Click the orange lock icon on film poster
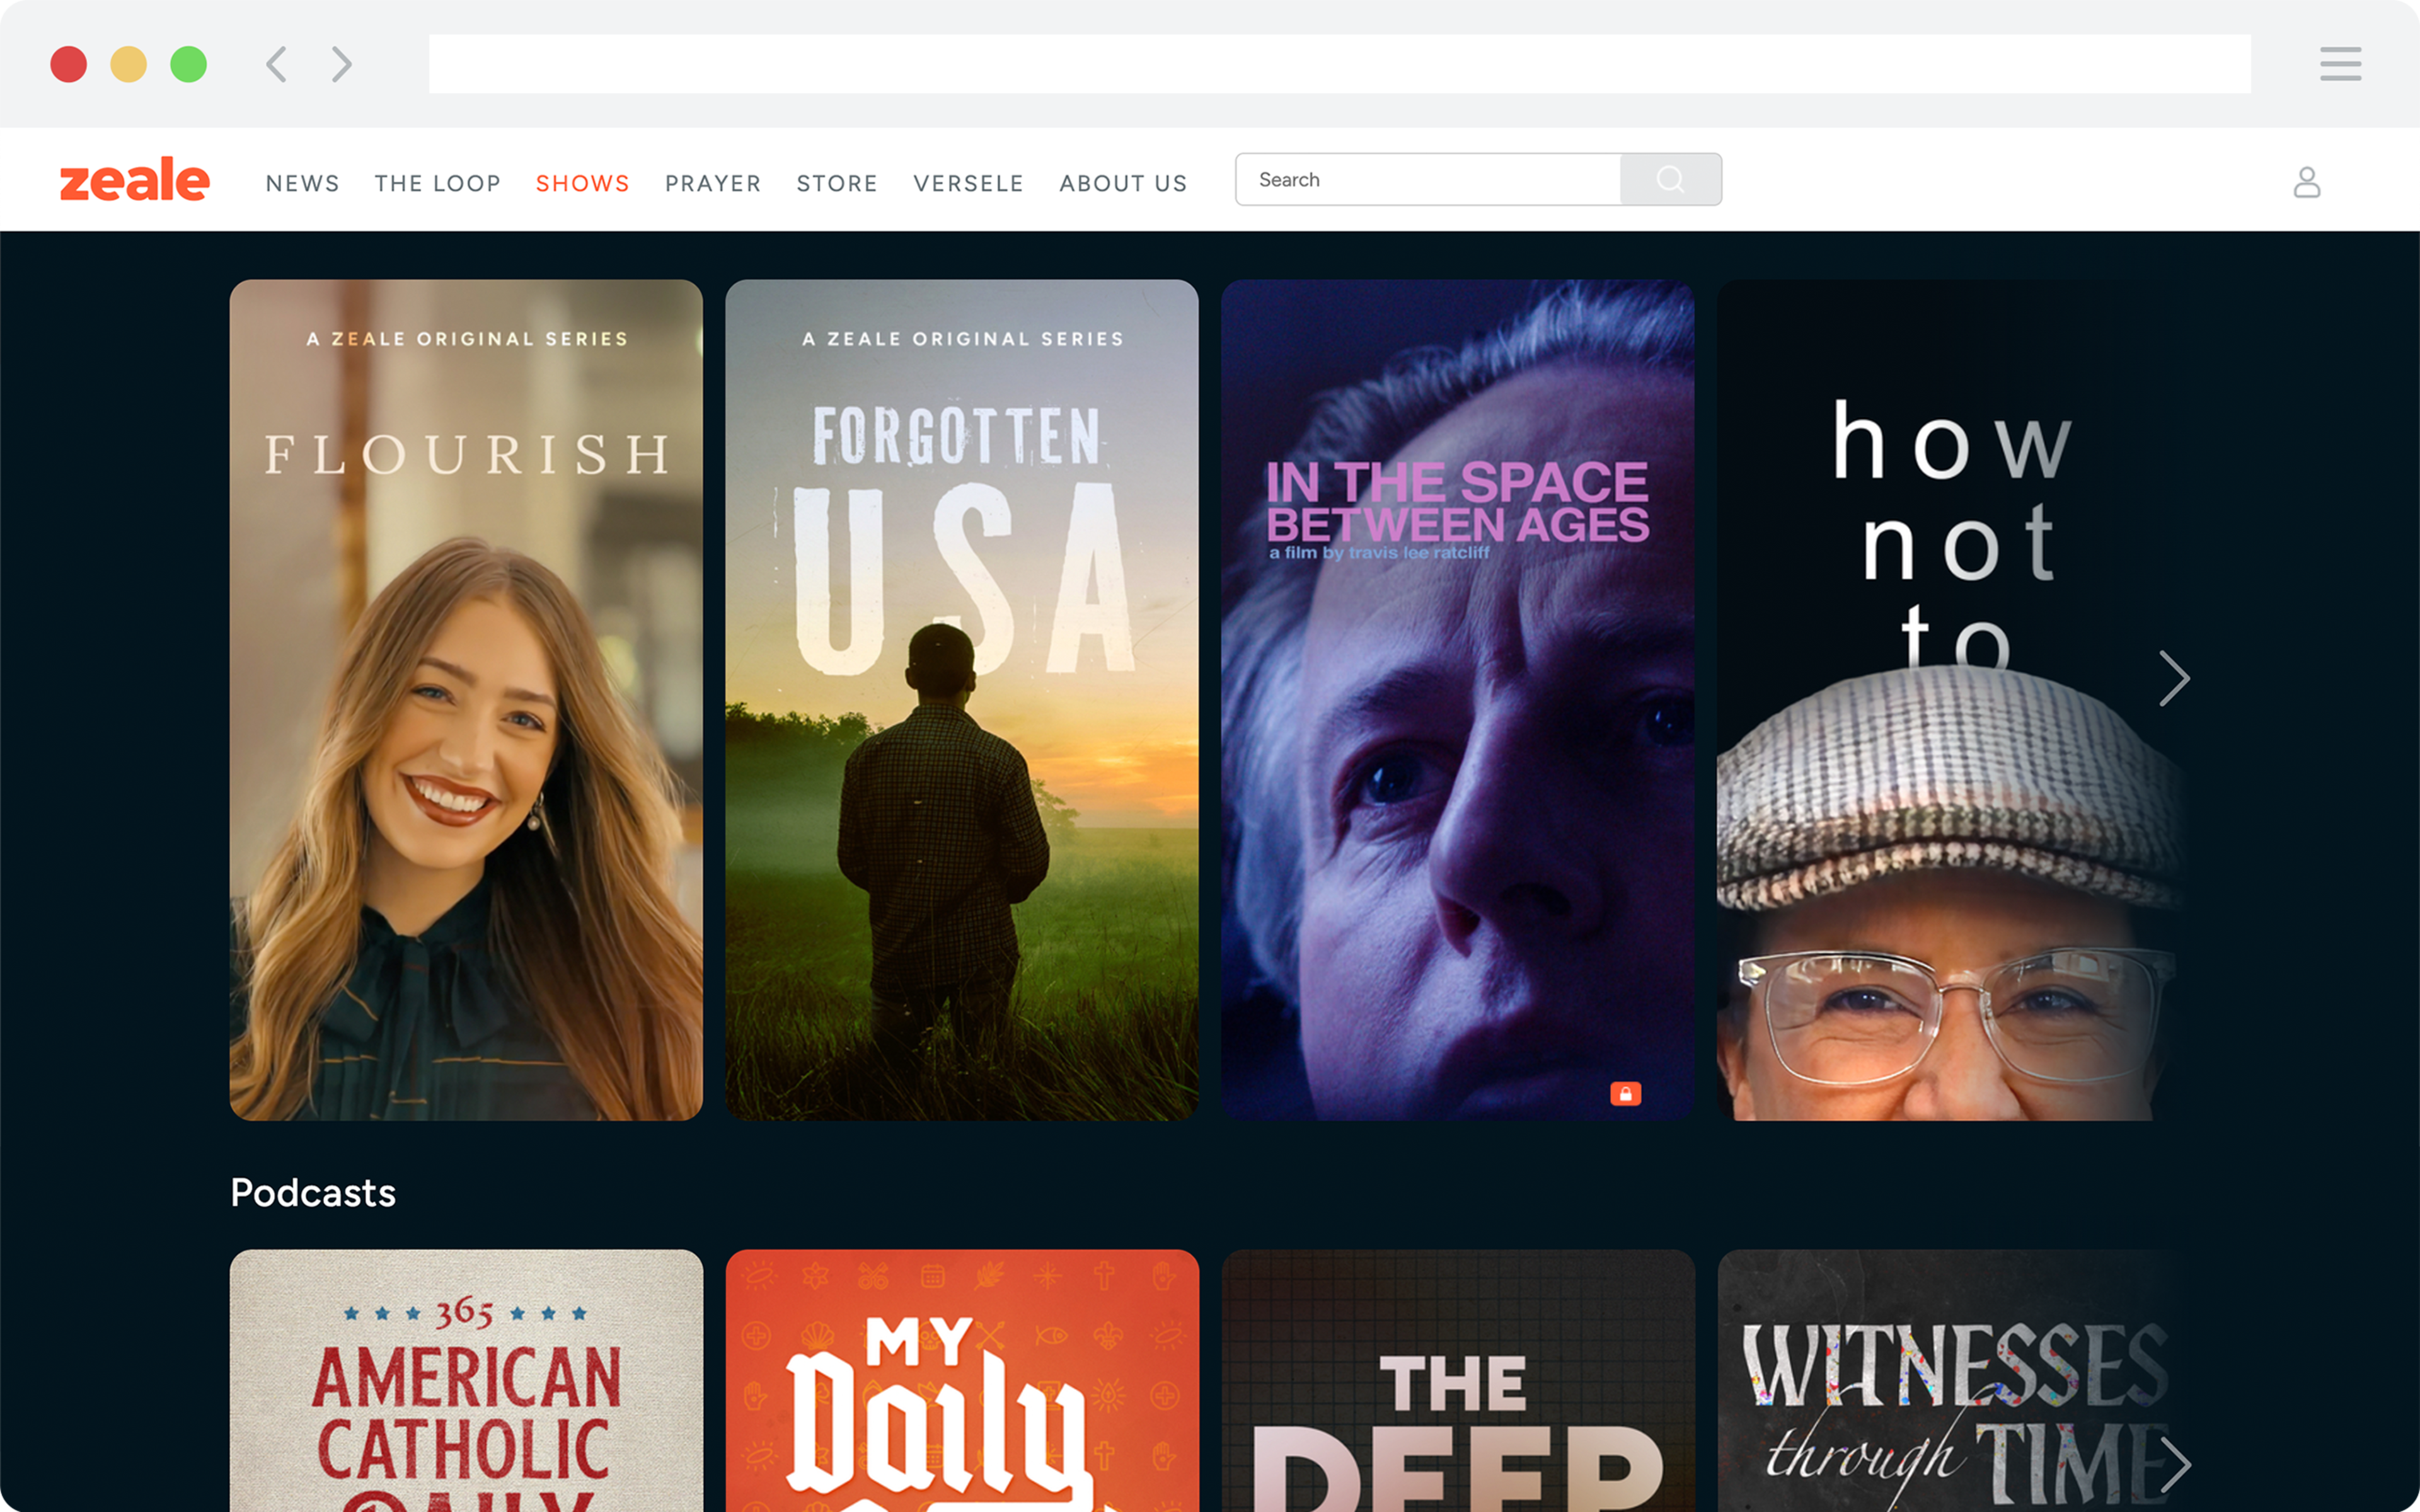 point(1625,1093)
